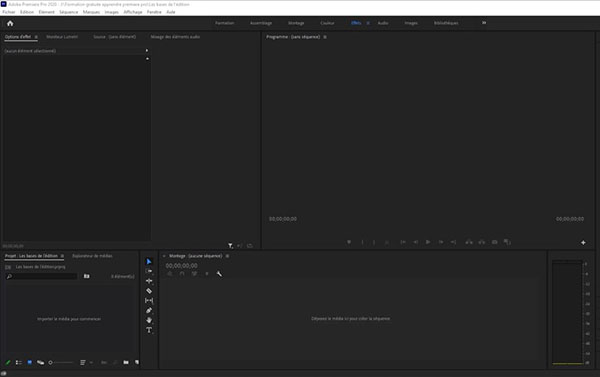This screenshot has height=377, width=600.
Task: Open Effets workspace menu
Action: (x=368, y=23)
